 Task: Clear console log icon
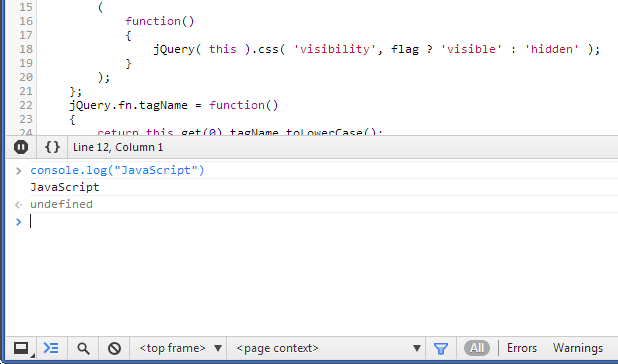tap(114, 349)
